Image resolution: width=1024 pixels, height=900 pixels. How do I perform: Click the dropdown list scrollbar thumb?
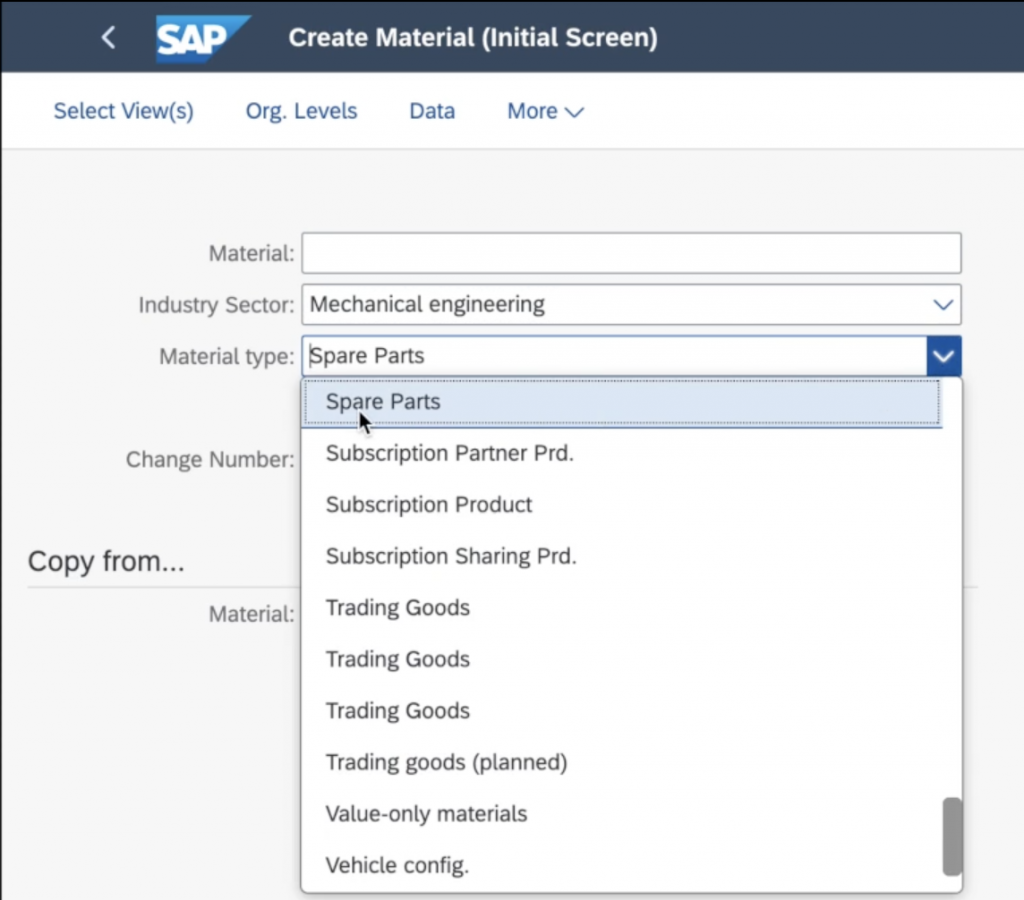[x=952, y=836]
